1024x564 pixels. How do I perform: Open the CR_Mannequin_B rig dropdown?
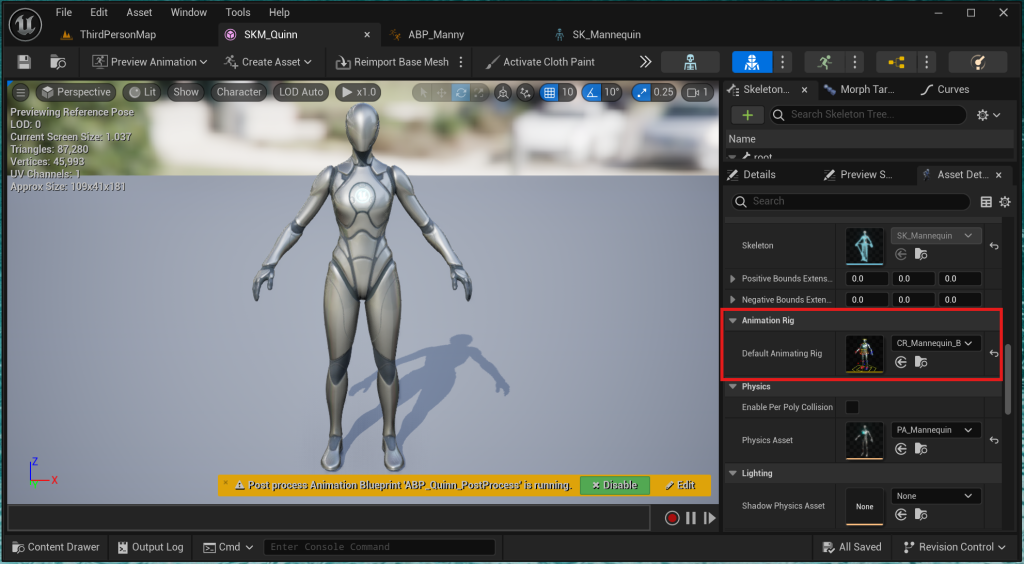(x=936, y=343)
